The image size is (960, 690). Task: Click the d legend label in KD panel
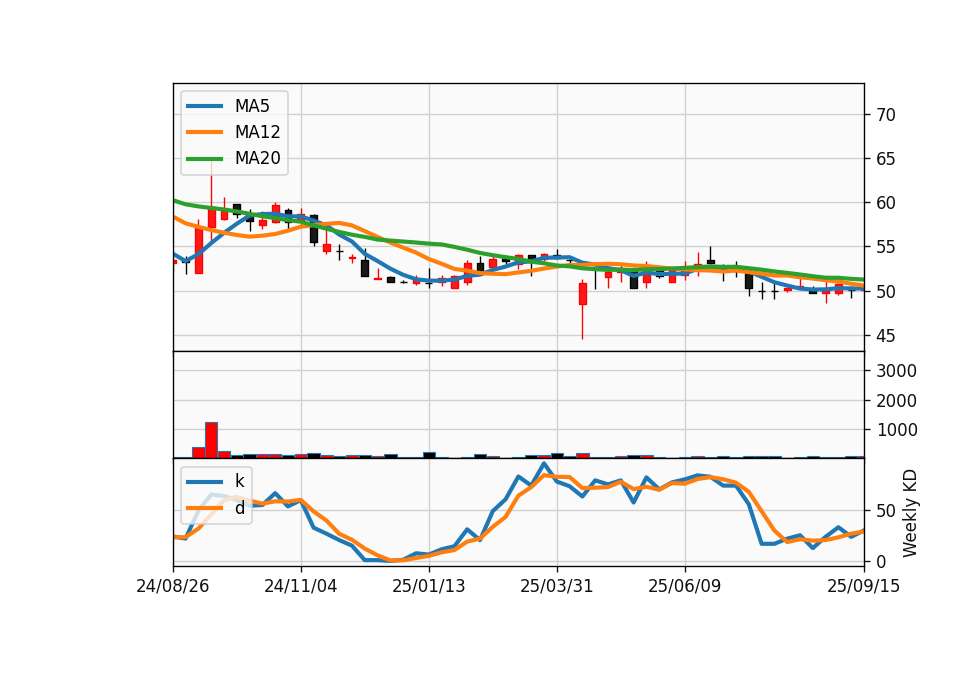pos(239,508)
